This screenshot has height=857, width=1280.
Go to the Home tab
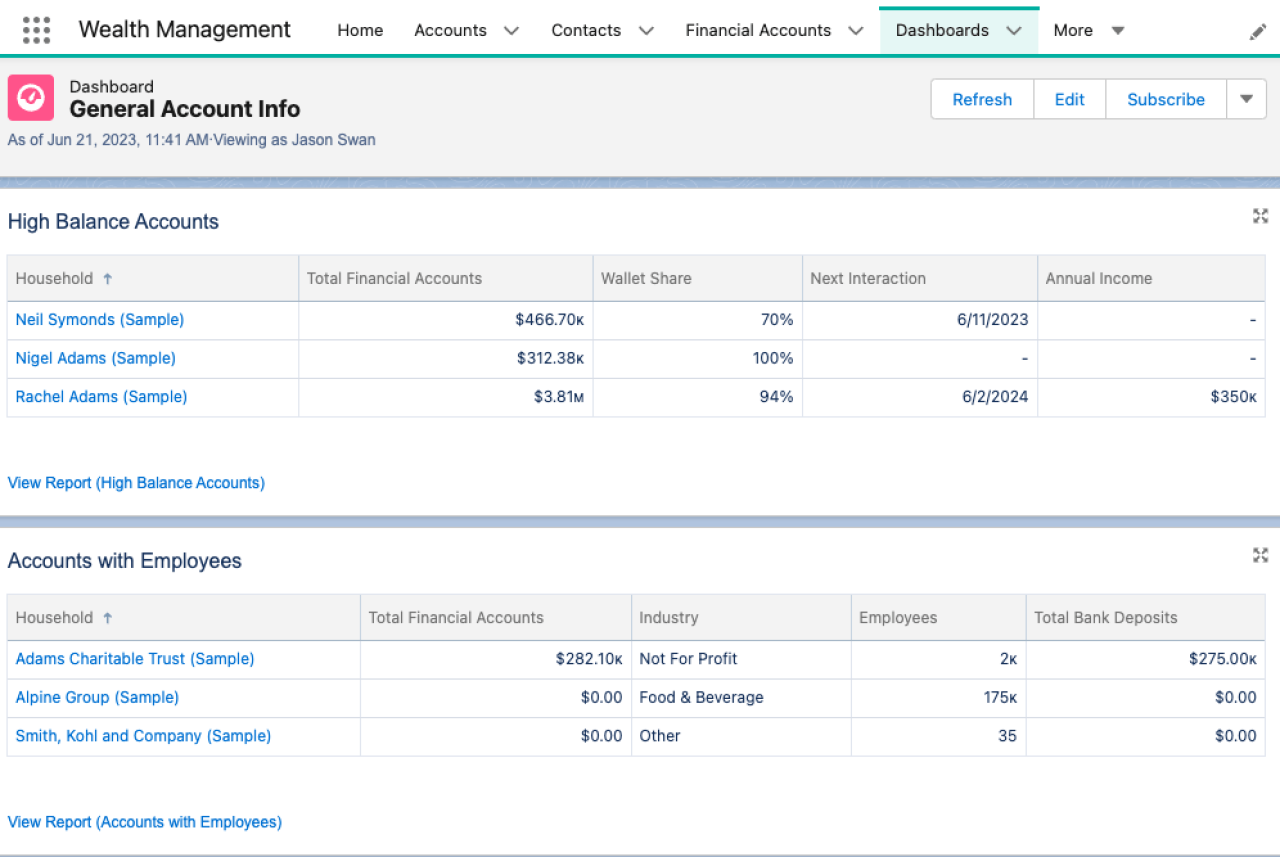(x=360, y=31)
